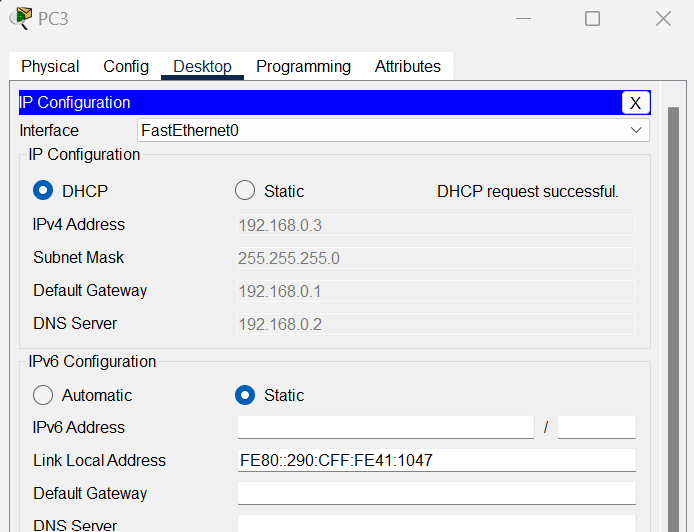The width and height of the screenshot is (694, 532).
Task: Close the IP Configuration panel with X
Action: (636, 103)
